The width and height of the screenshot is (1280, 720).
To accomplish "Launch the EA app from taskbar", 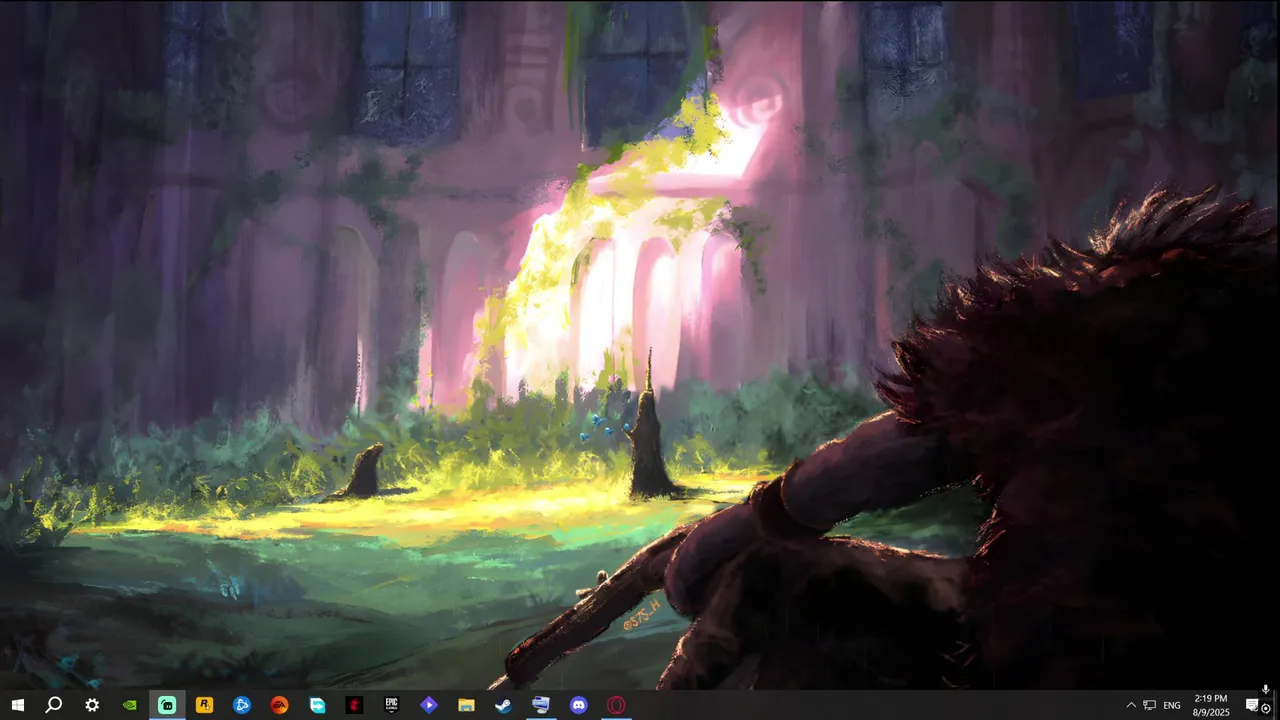I will pos(279,705).
